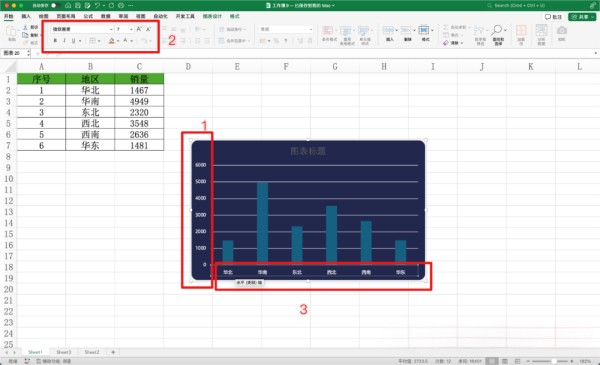Open the 插入 ribbon tab
This screenshot has width=600, height=365.
coord(26,16)
